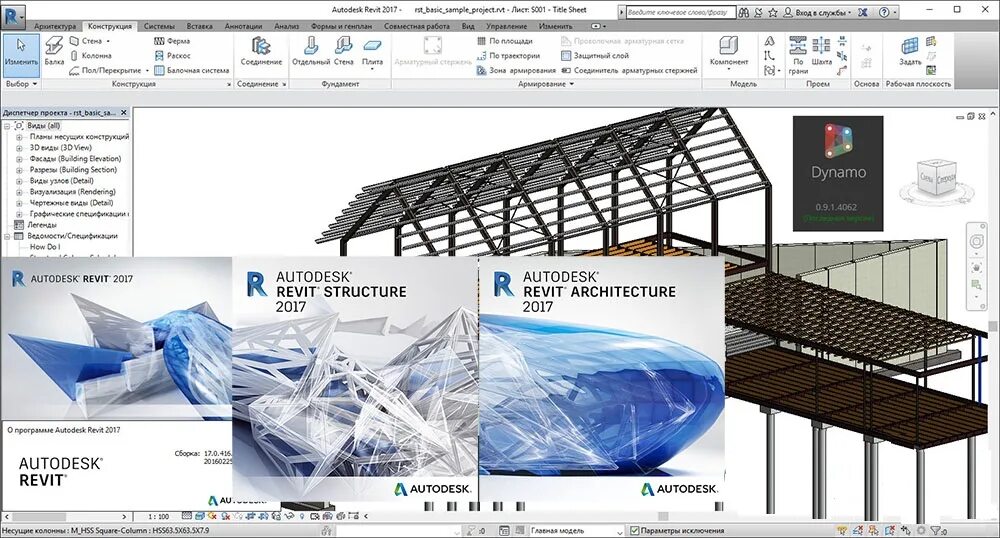The height and width of the screenshot is (538, 1000).
Task: Click the favorites star icon in title bar
Action: point(773,12)
